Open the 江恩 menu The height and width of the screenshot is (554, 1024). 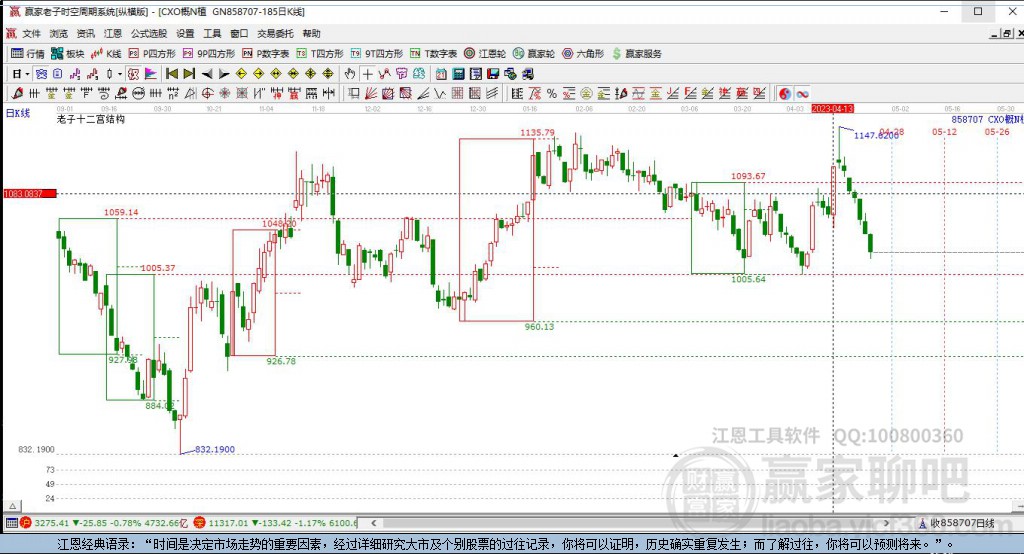[x=113, y=33]
